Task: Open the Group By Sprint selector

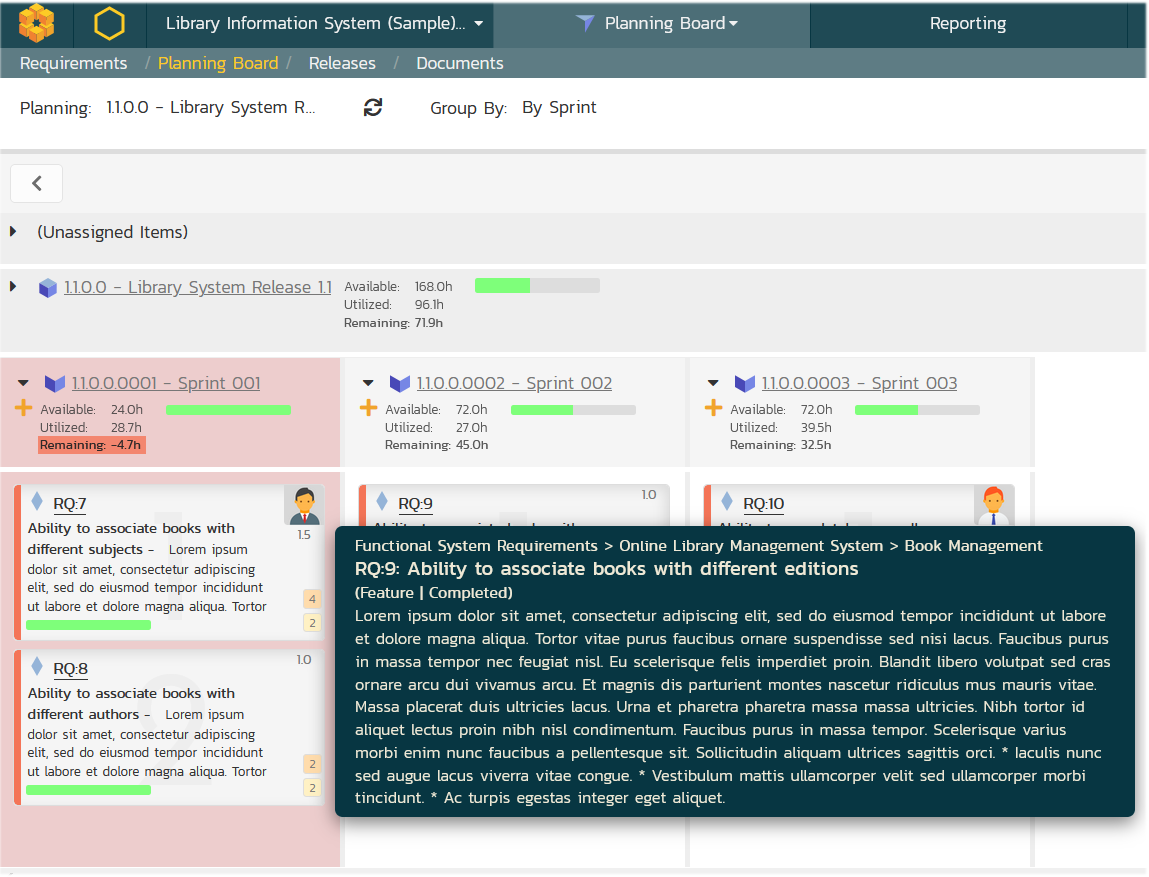Action: pos(559,108)
